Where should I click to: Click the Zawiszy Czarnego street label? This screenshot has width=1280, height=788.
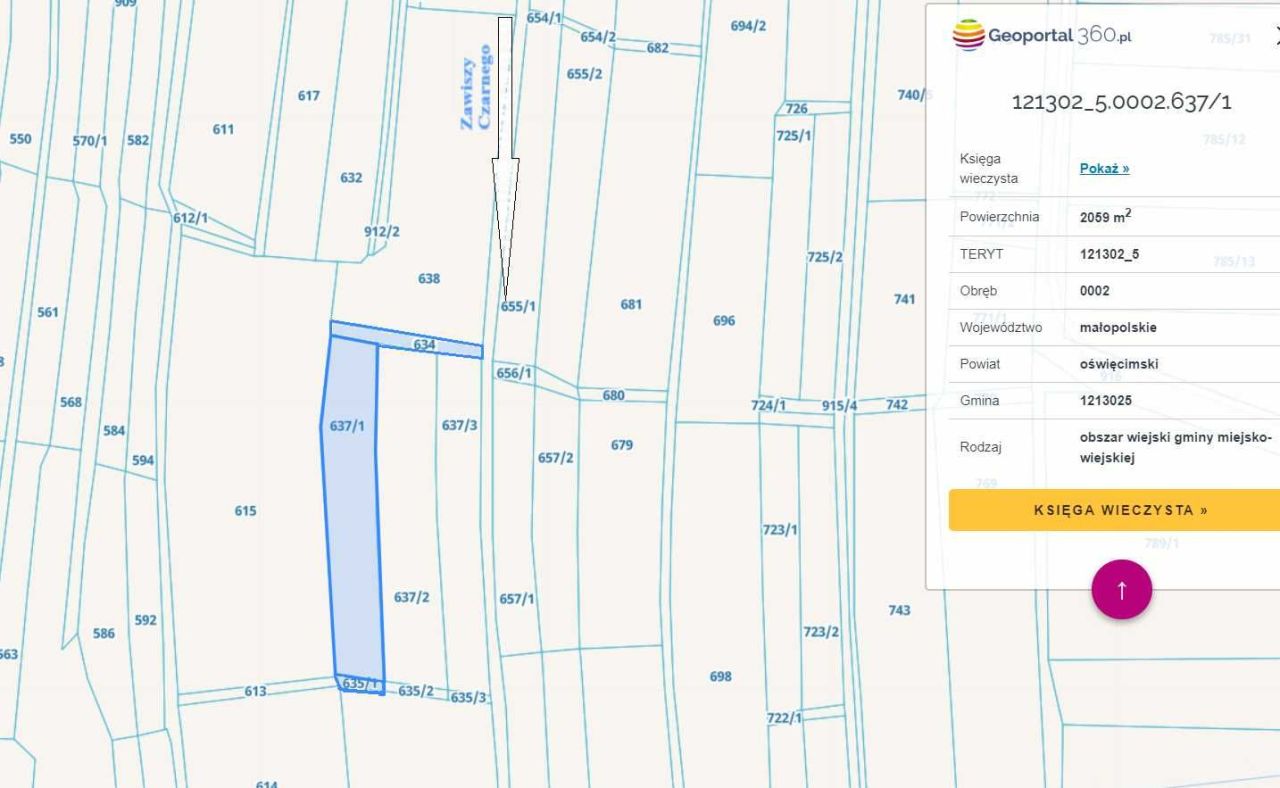pyautogui.click(x=475, y=86)
